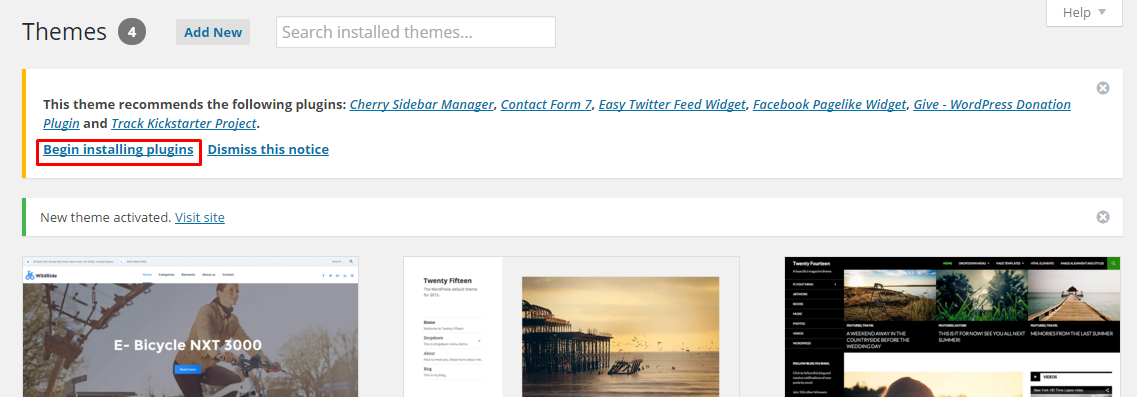Expand the Help dropdown tab
Screen dimensions: 1137x397
click(x=1084, y=12)
